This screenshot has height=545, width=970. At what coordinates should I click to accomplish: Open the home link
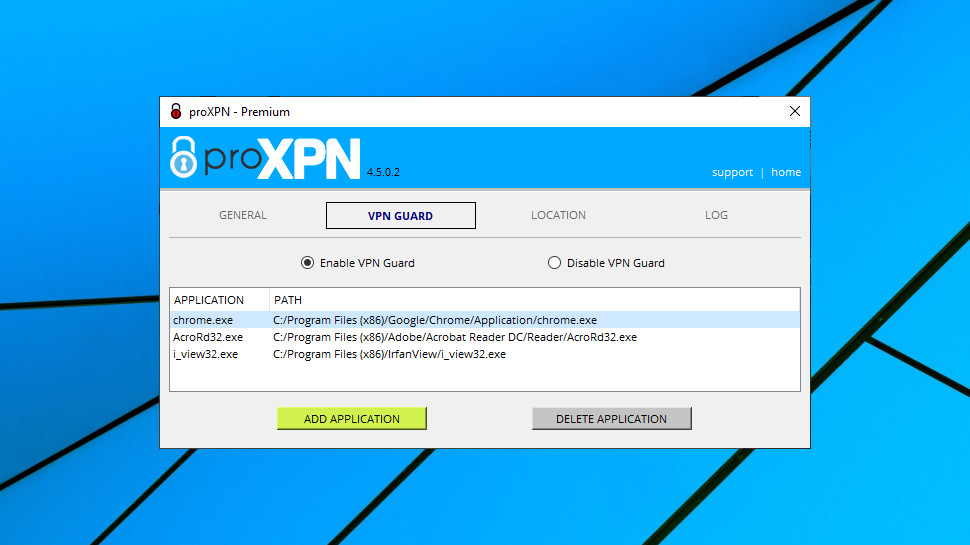pyautogui.click(x=786, y=172)
